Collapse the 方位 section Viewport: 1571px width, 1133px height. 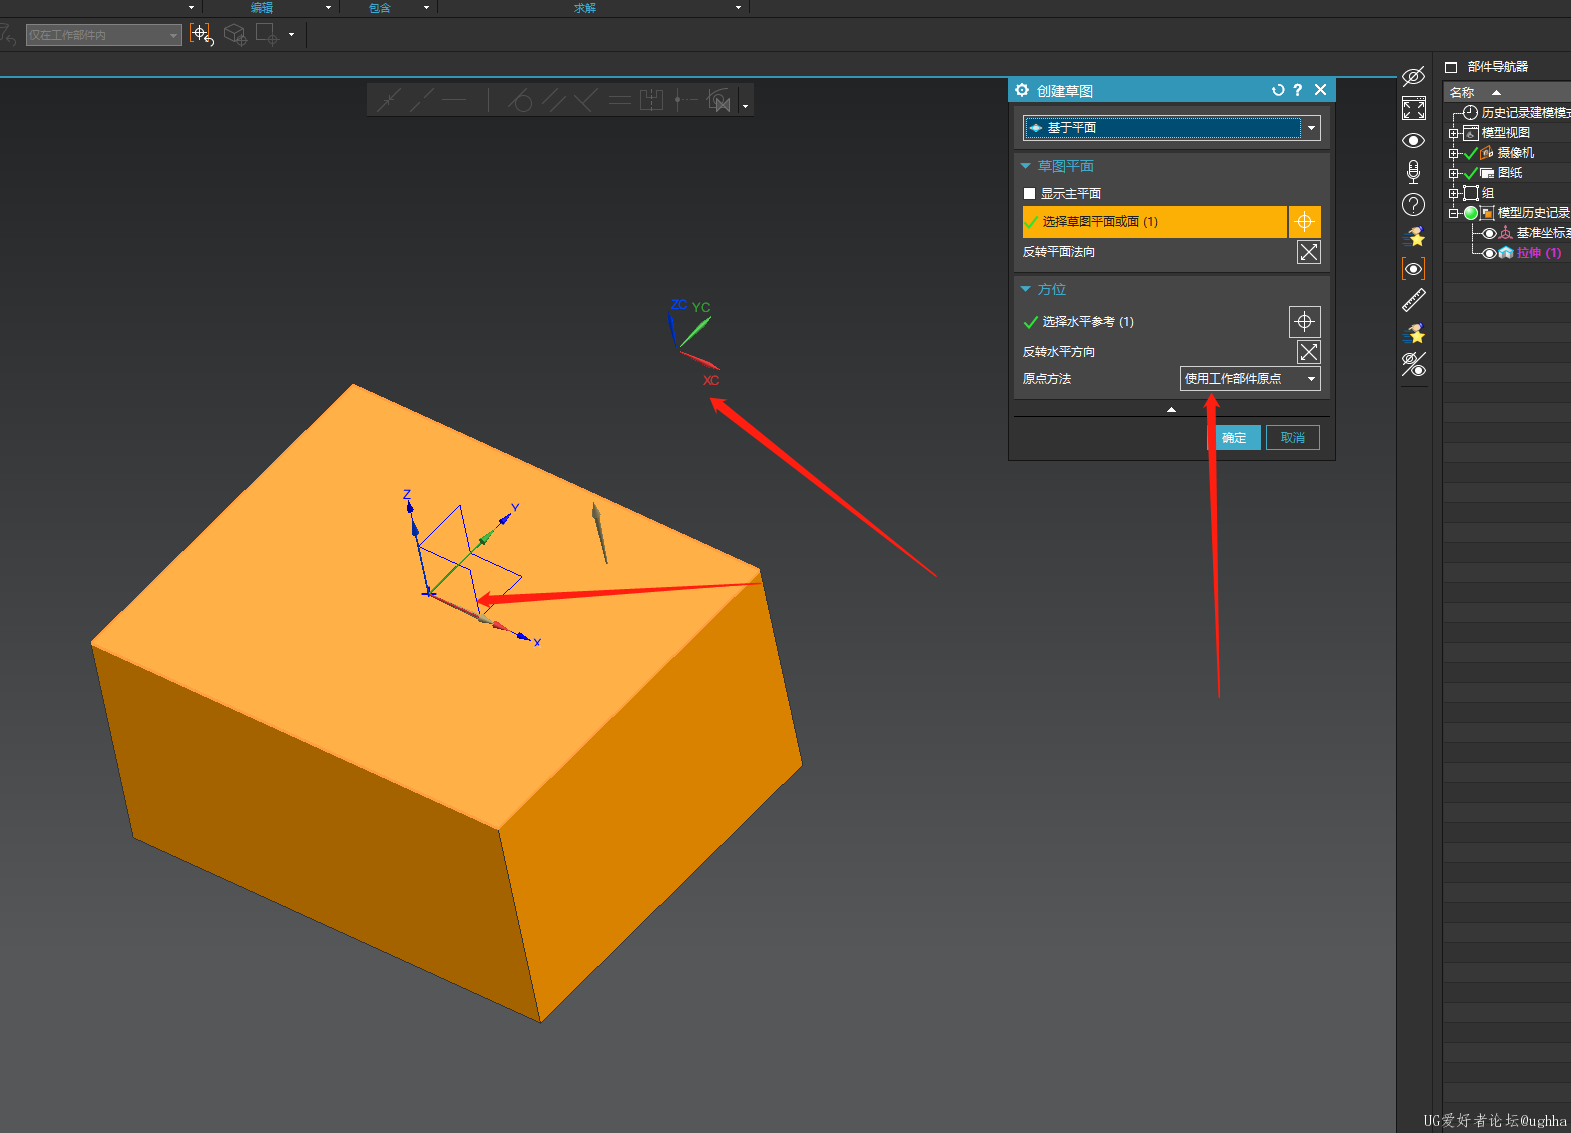1025,289
